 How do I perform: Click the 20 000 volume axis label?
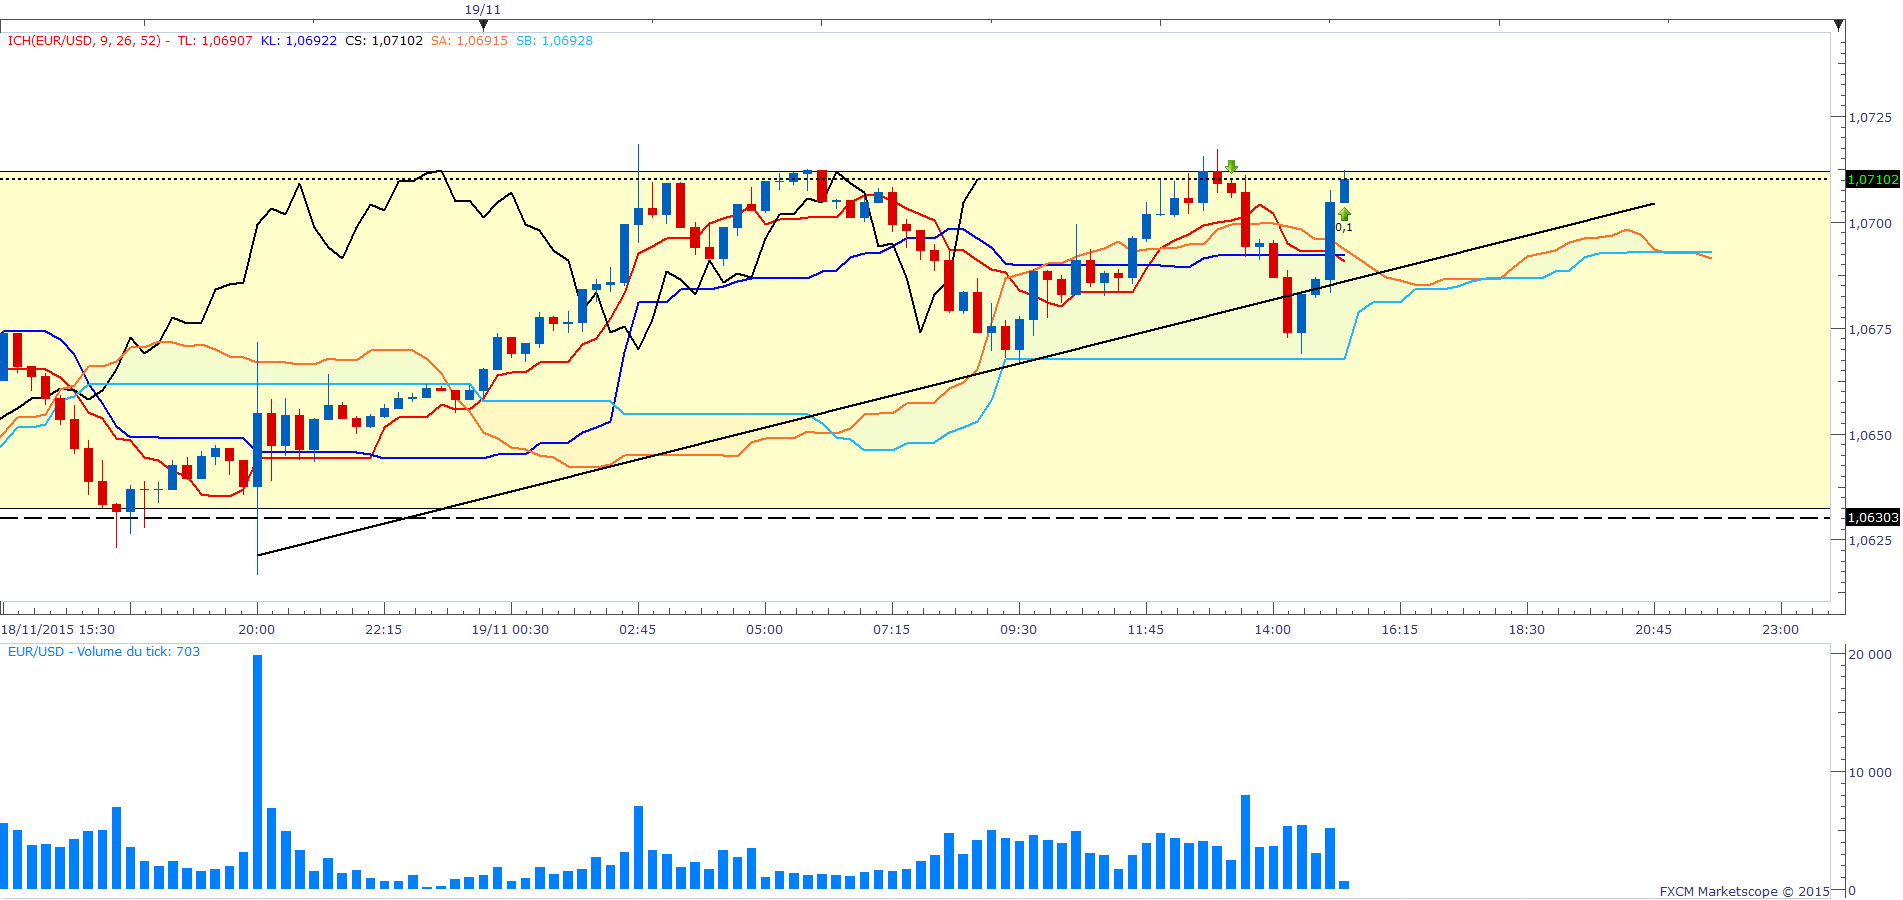1870,655
